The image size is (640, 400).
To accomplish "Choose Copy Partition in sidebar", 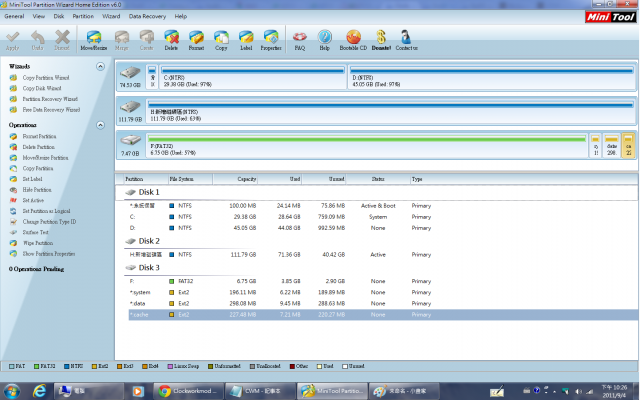I will 38,168.
